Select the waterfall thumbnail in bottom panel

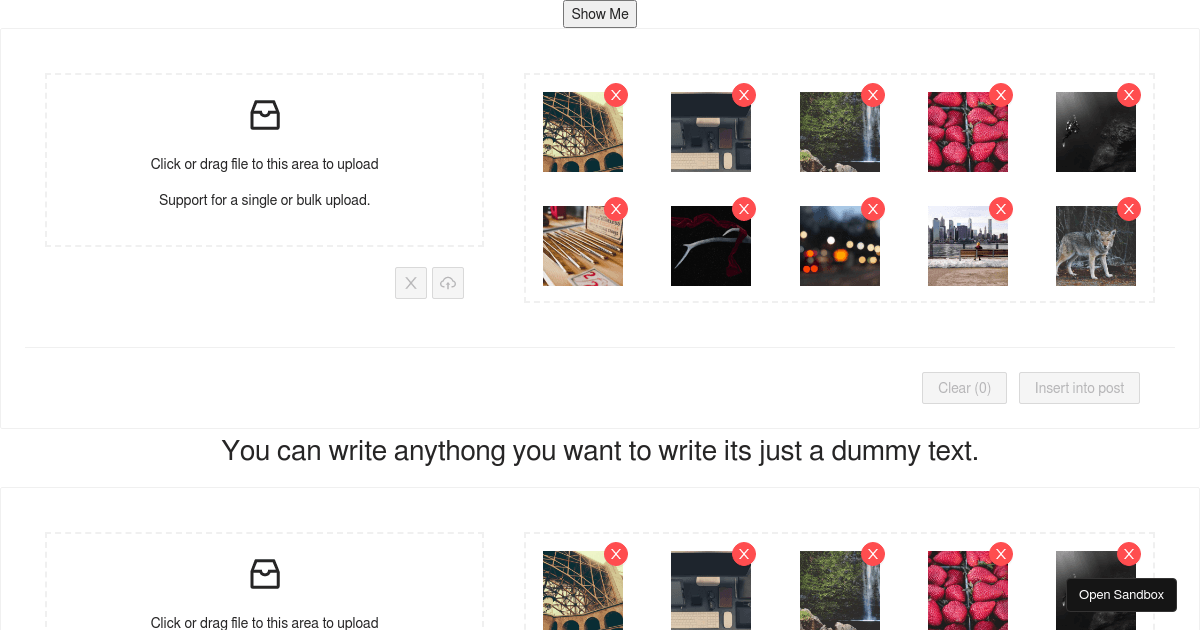840,591
